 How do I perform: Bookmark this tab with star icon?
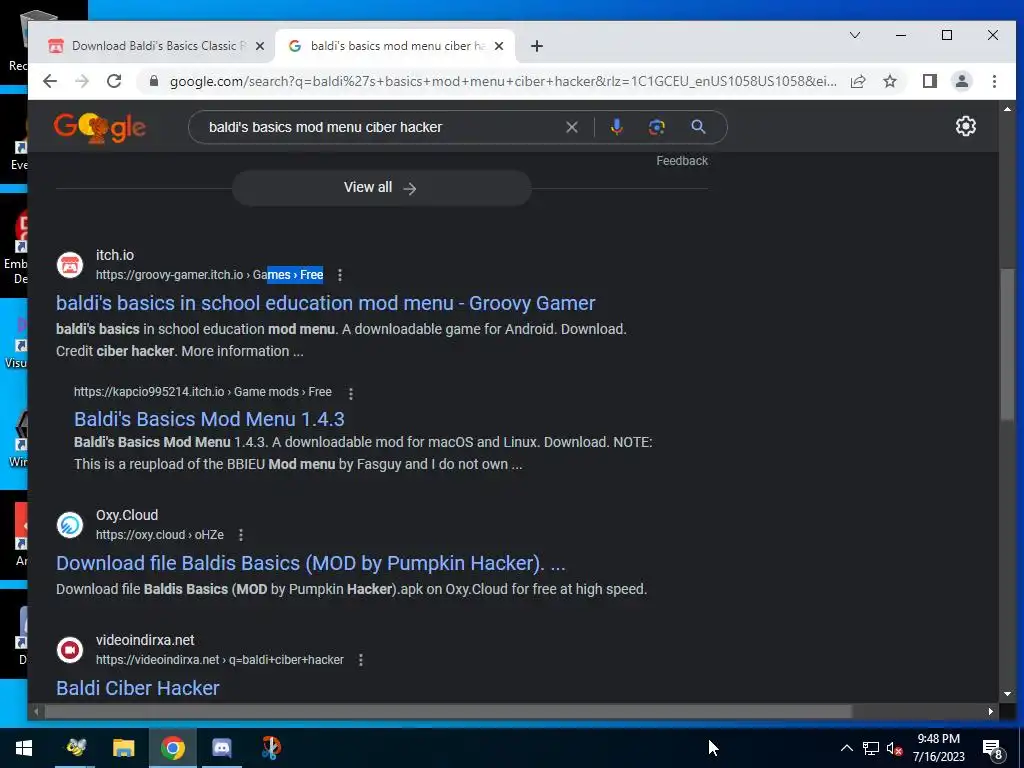coord(889,81)
